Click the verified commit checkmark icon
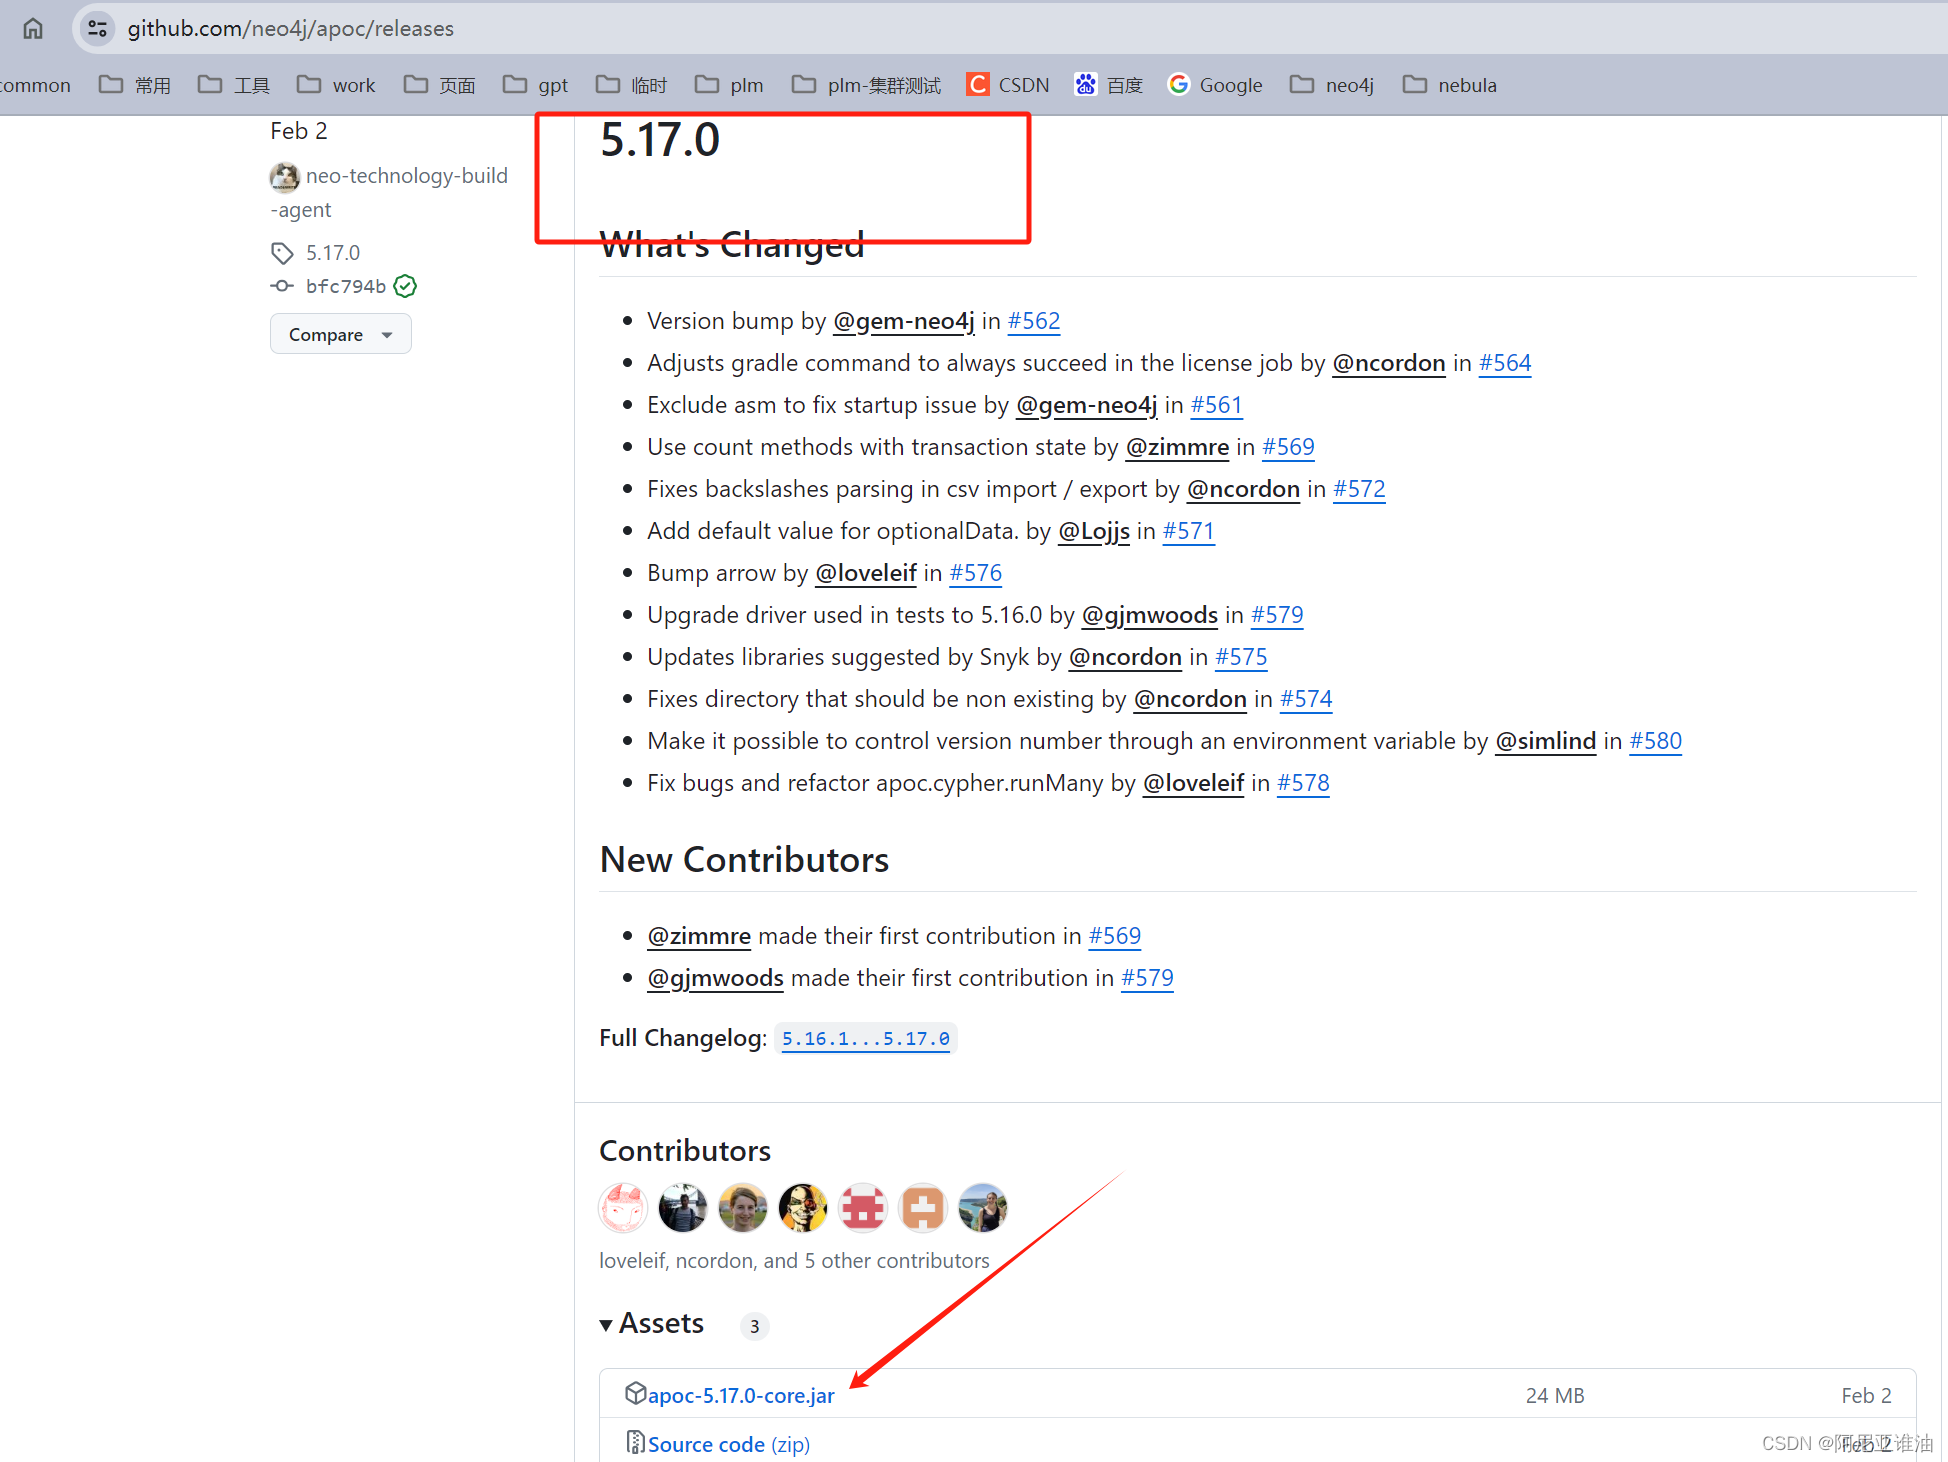 click(405, 287)
